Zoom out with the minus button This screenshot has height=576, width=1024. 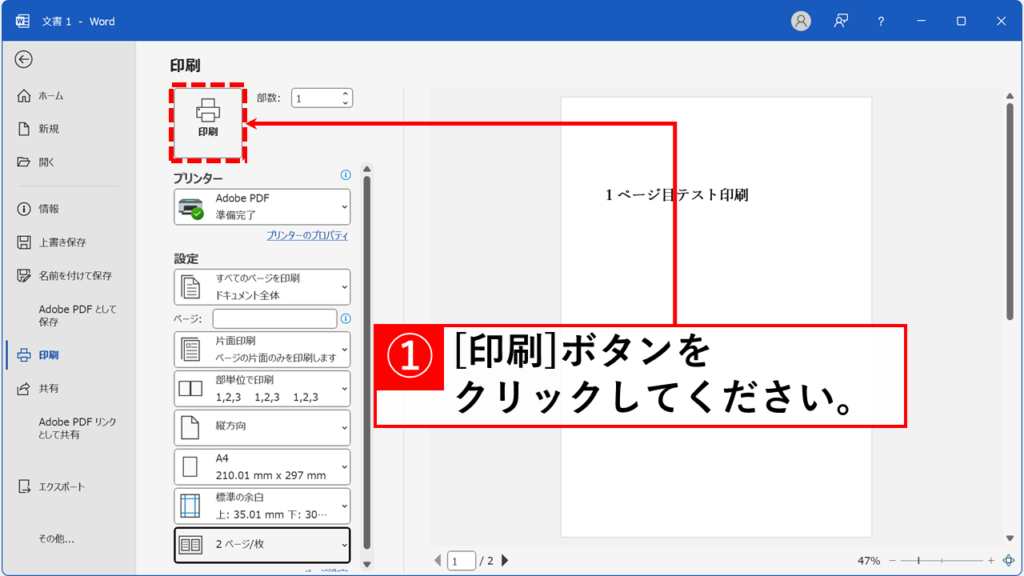(892, 560)
